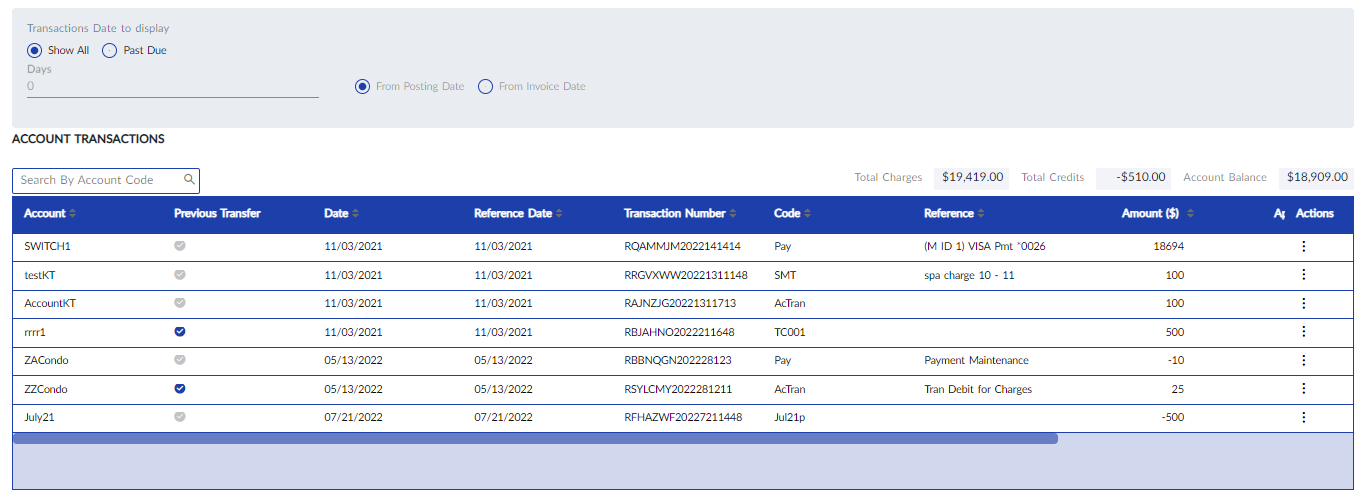Open actions menu for SWITCH1 row

(x=1303, y=246)
